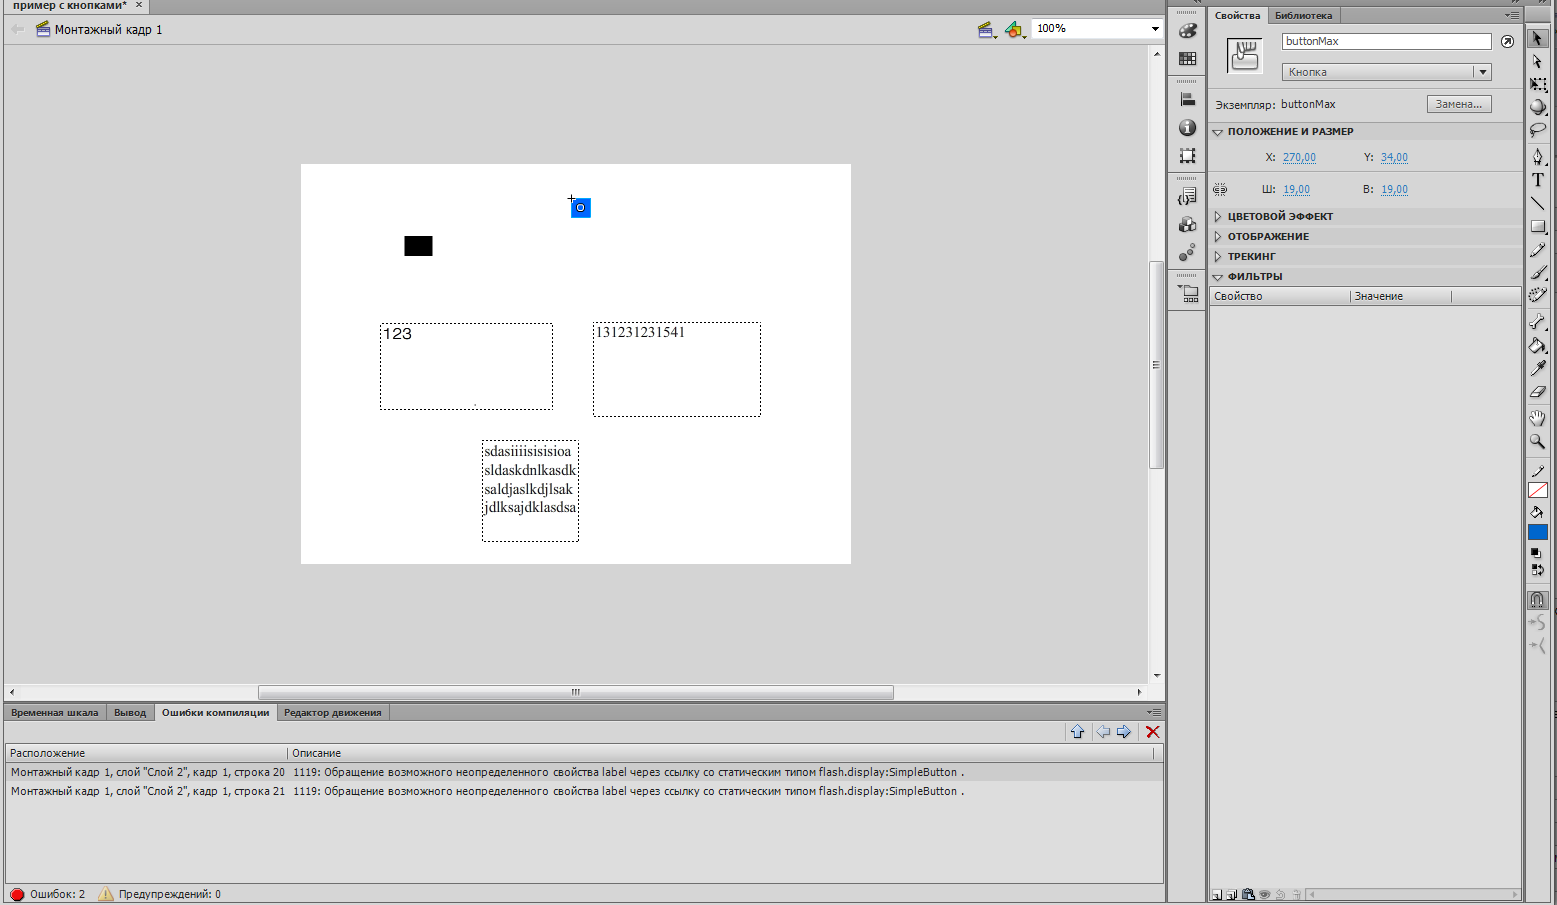
Task: Open the Редактор движения tab
Action: (333, 713)
